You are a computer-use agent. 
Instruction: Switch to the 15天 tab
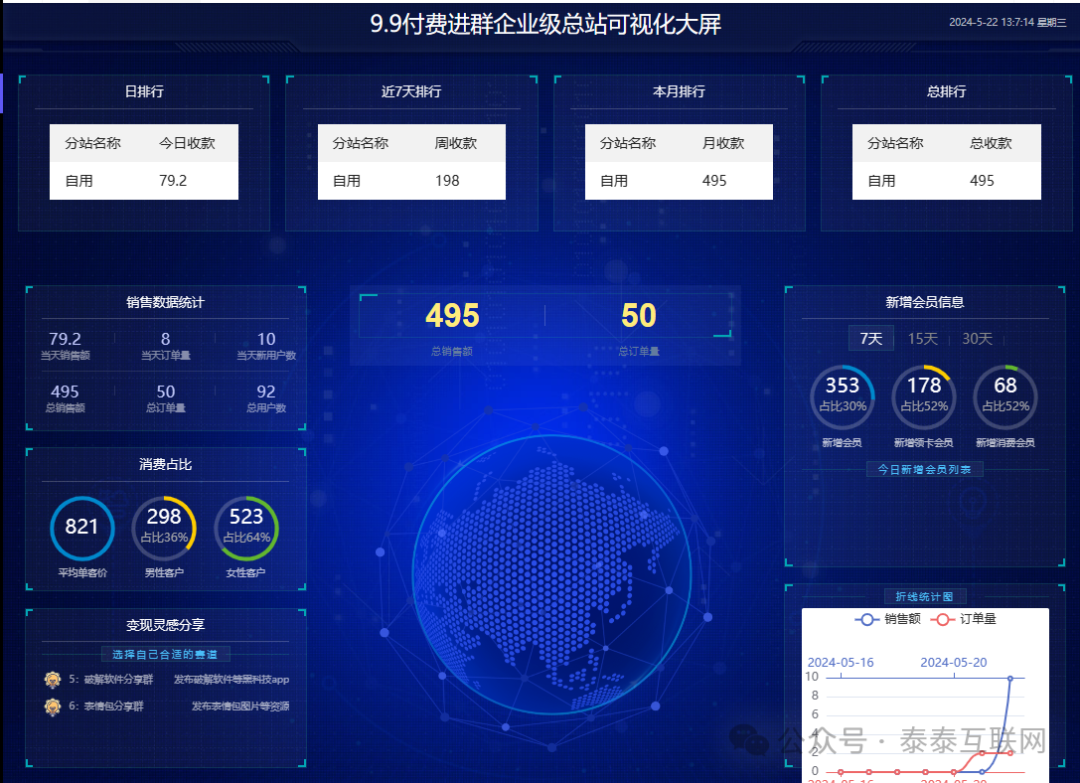point(923,338)
